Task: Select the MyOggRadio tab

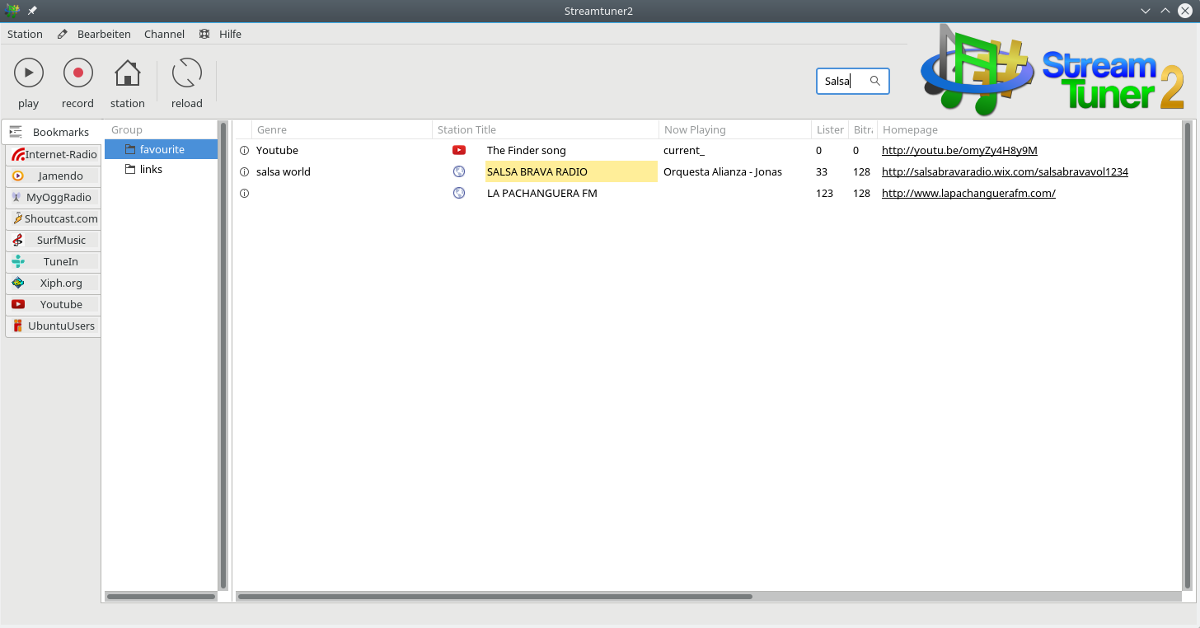Action: point(54,197)
